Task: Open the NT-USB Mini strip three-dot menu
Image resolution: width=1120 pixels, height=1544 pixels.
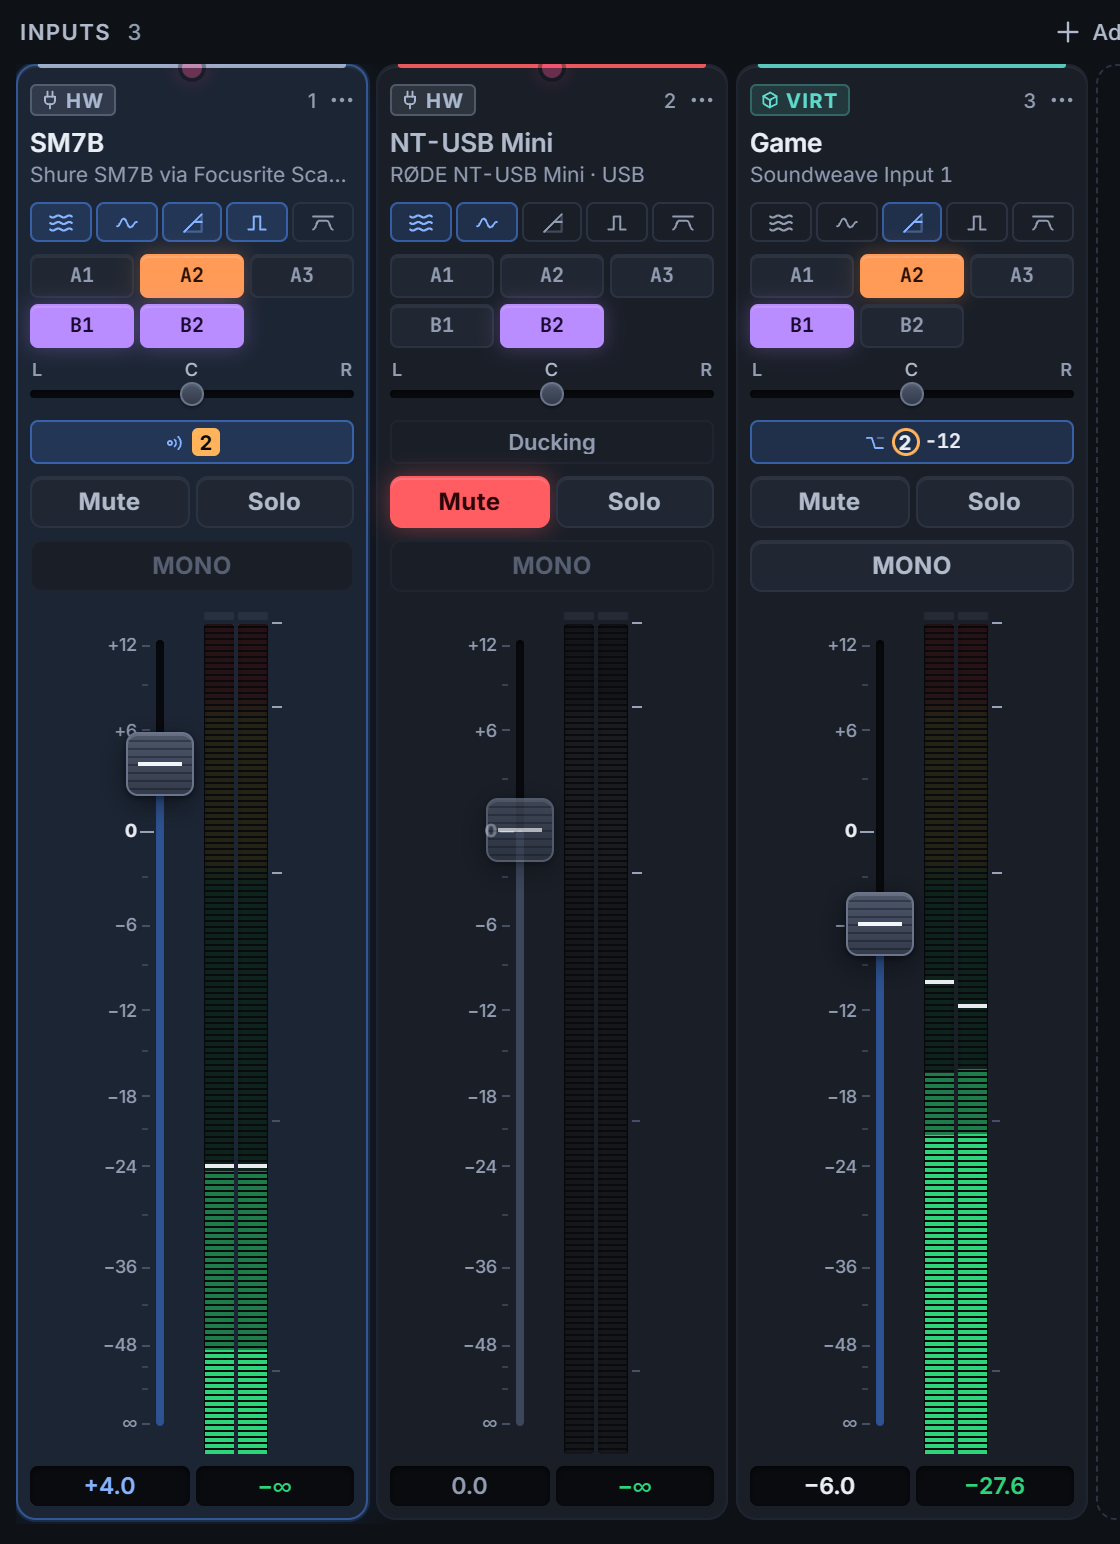Action: pyautogui.click(x=702, y=100)
